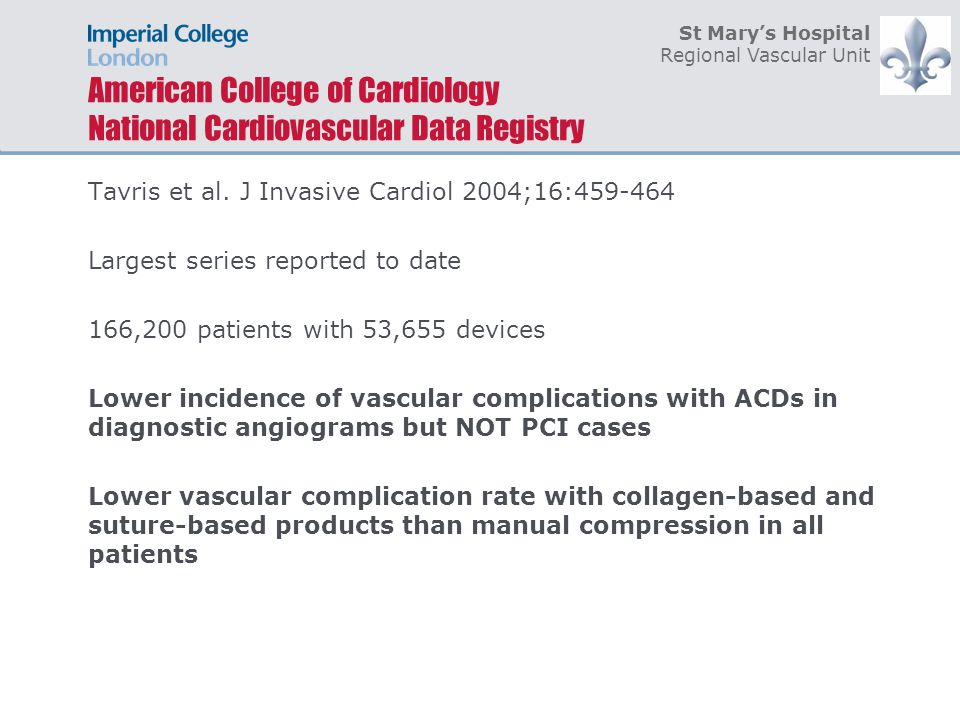Viewport: 960px width, 720px height.
Task: Click the blue divider line below header
Action: (x=480, y=152)
